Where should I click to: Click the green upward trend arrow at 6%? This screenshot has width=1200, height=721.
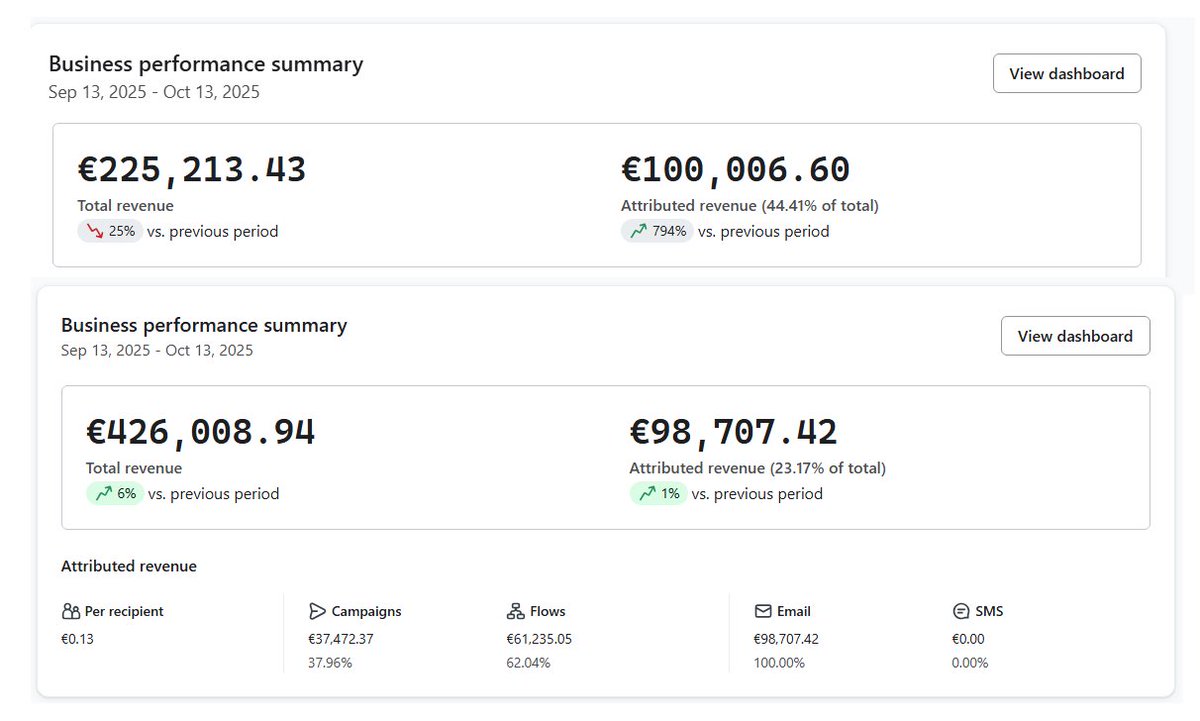pyautogui.click(x=103, y=493)
